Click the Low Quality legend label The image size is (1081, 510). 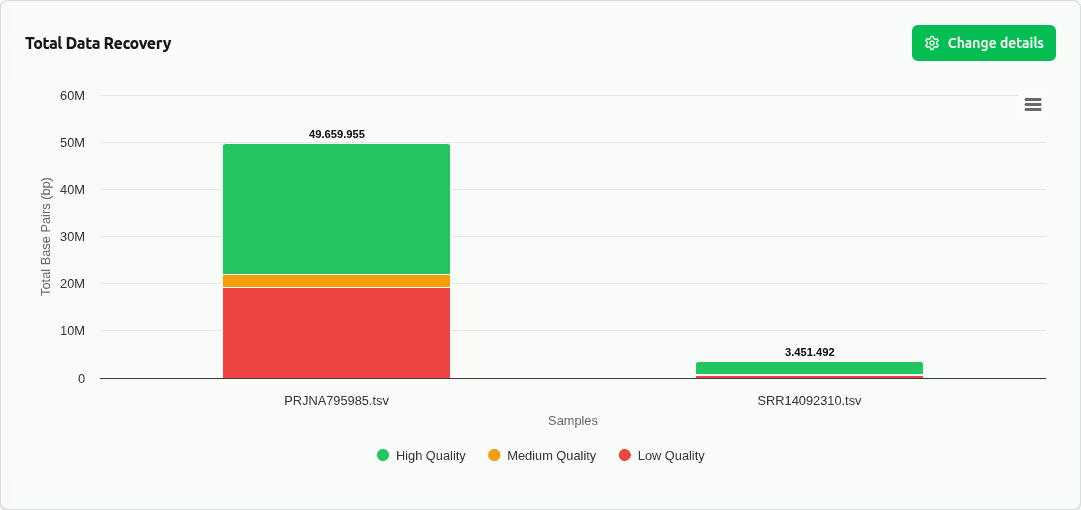click(x=671, y=456)
